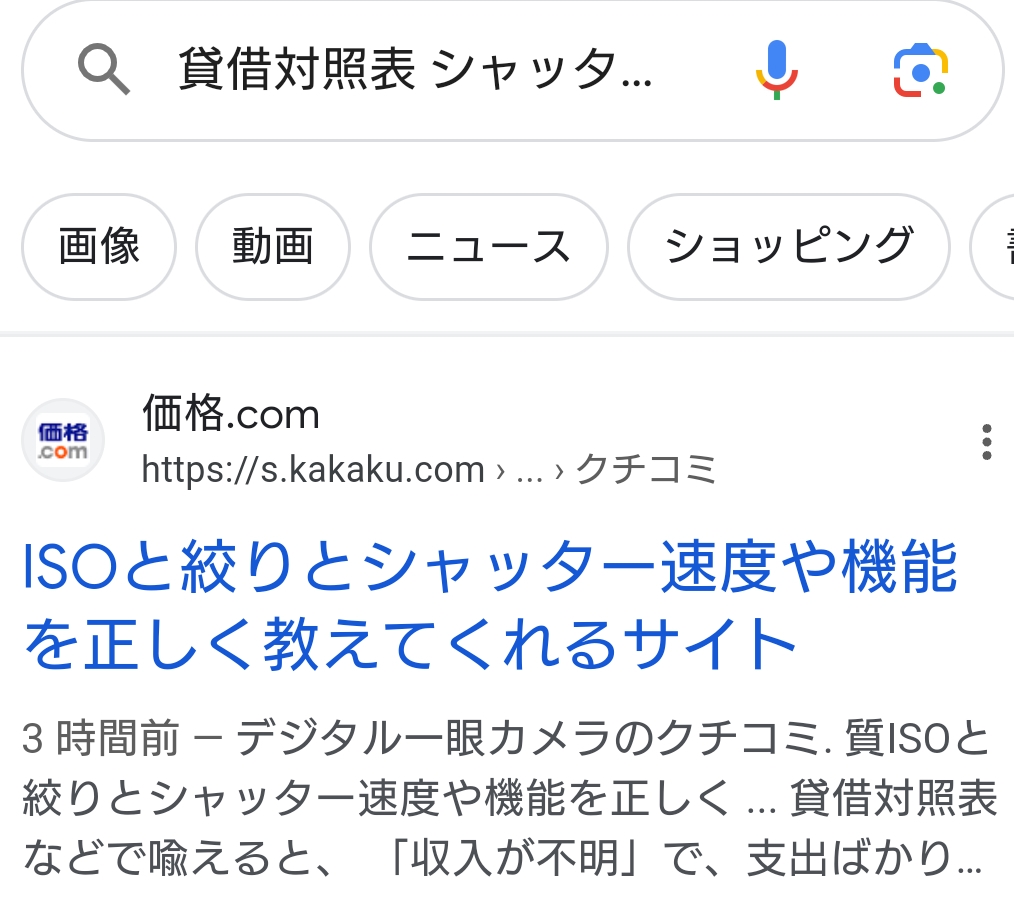Tap the 価格.com site name
The width and height of the screenshot is (1014, 912).
(231, 413)
